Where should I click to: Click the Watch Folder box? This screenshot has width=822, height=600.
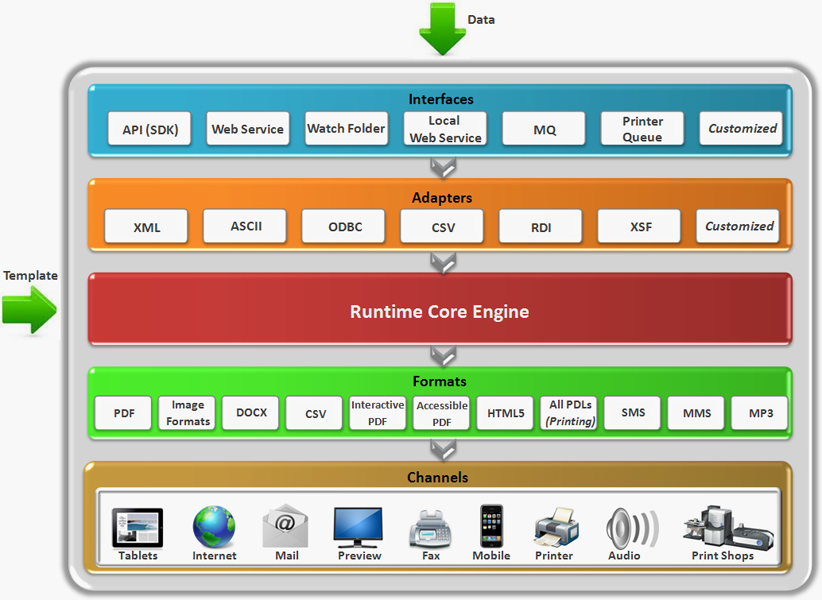click(x=347, y=128)
